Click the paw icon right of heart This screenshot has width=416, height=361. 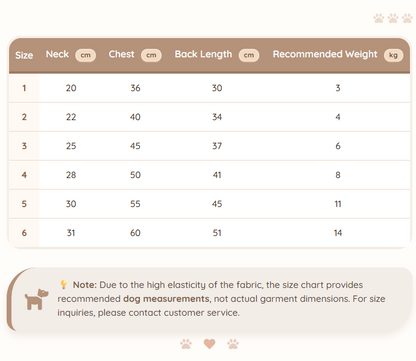pos(233,344)
